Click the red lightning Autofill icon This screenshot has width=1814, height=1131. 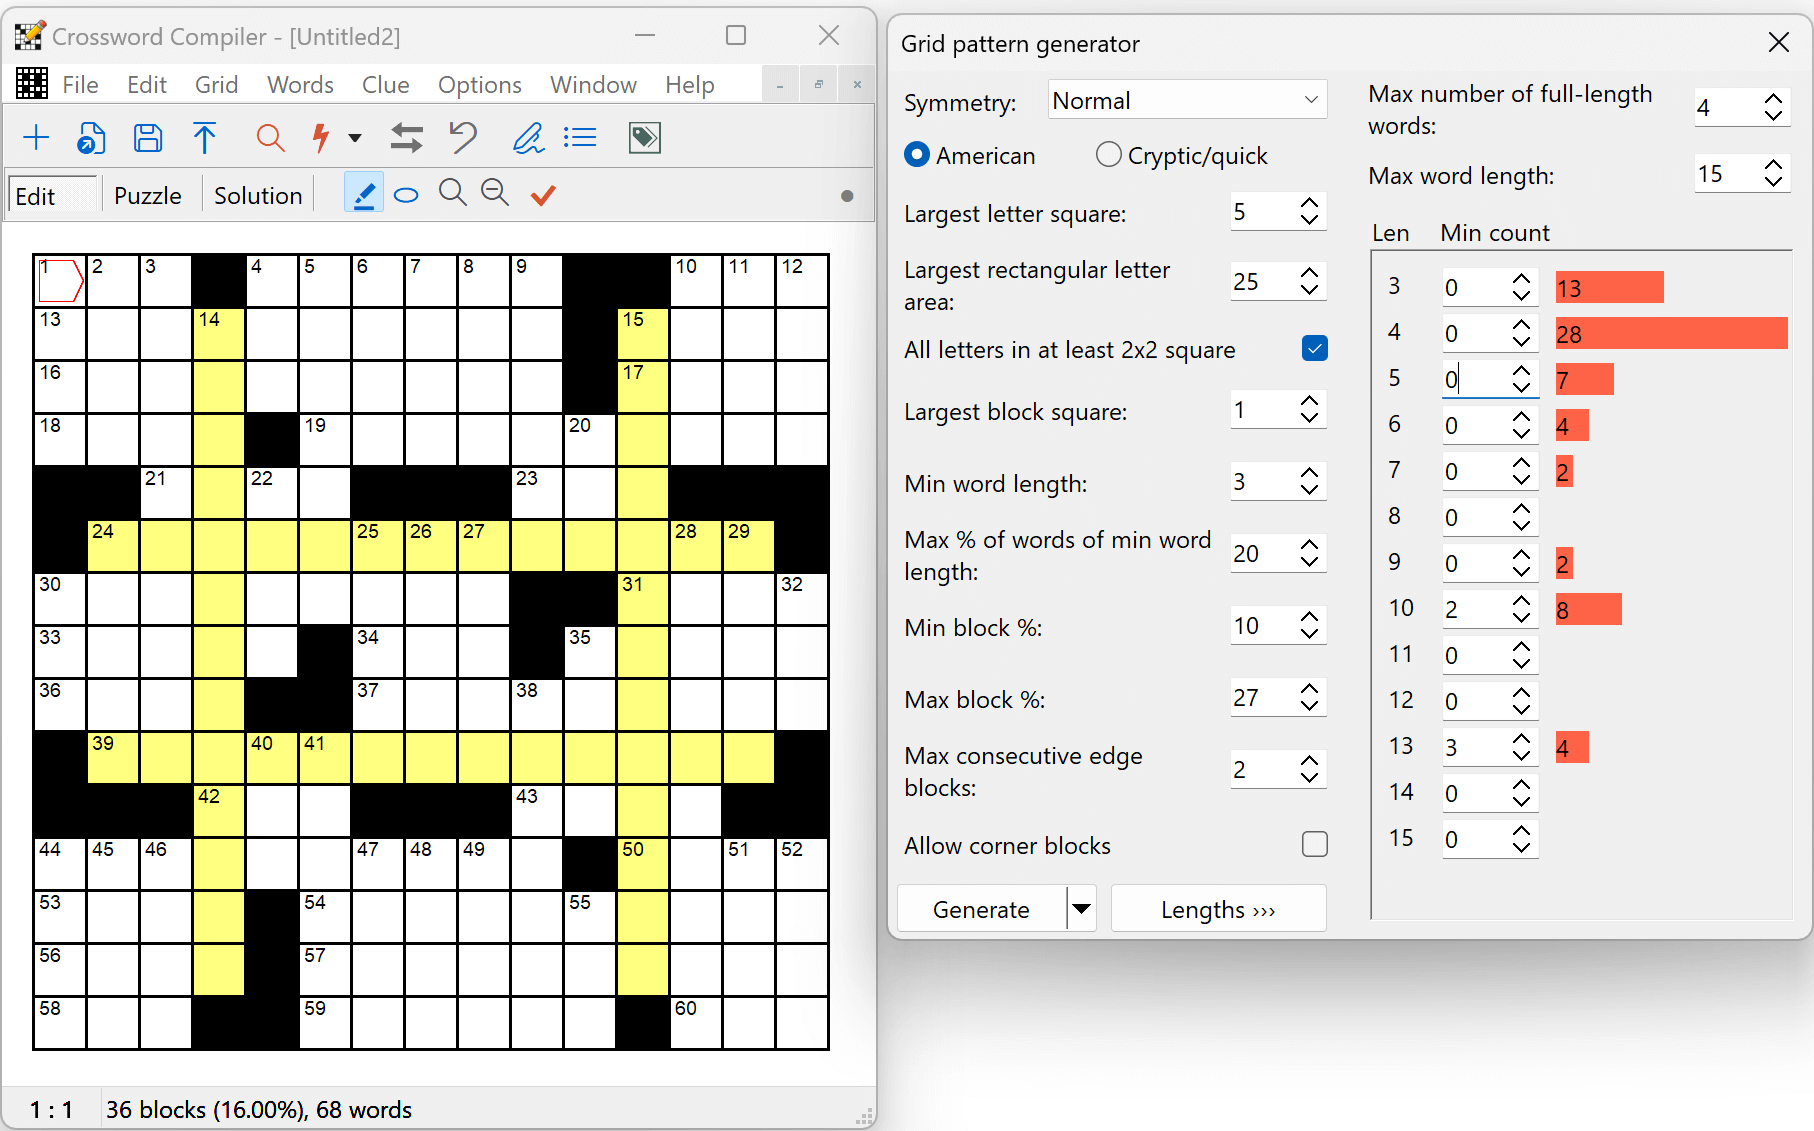click(321, 138)
